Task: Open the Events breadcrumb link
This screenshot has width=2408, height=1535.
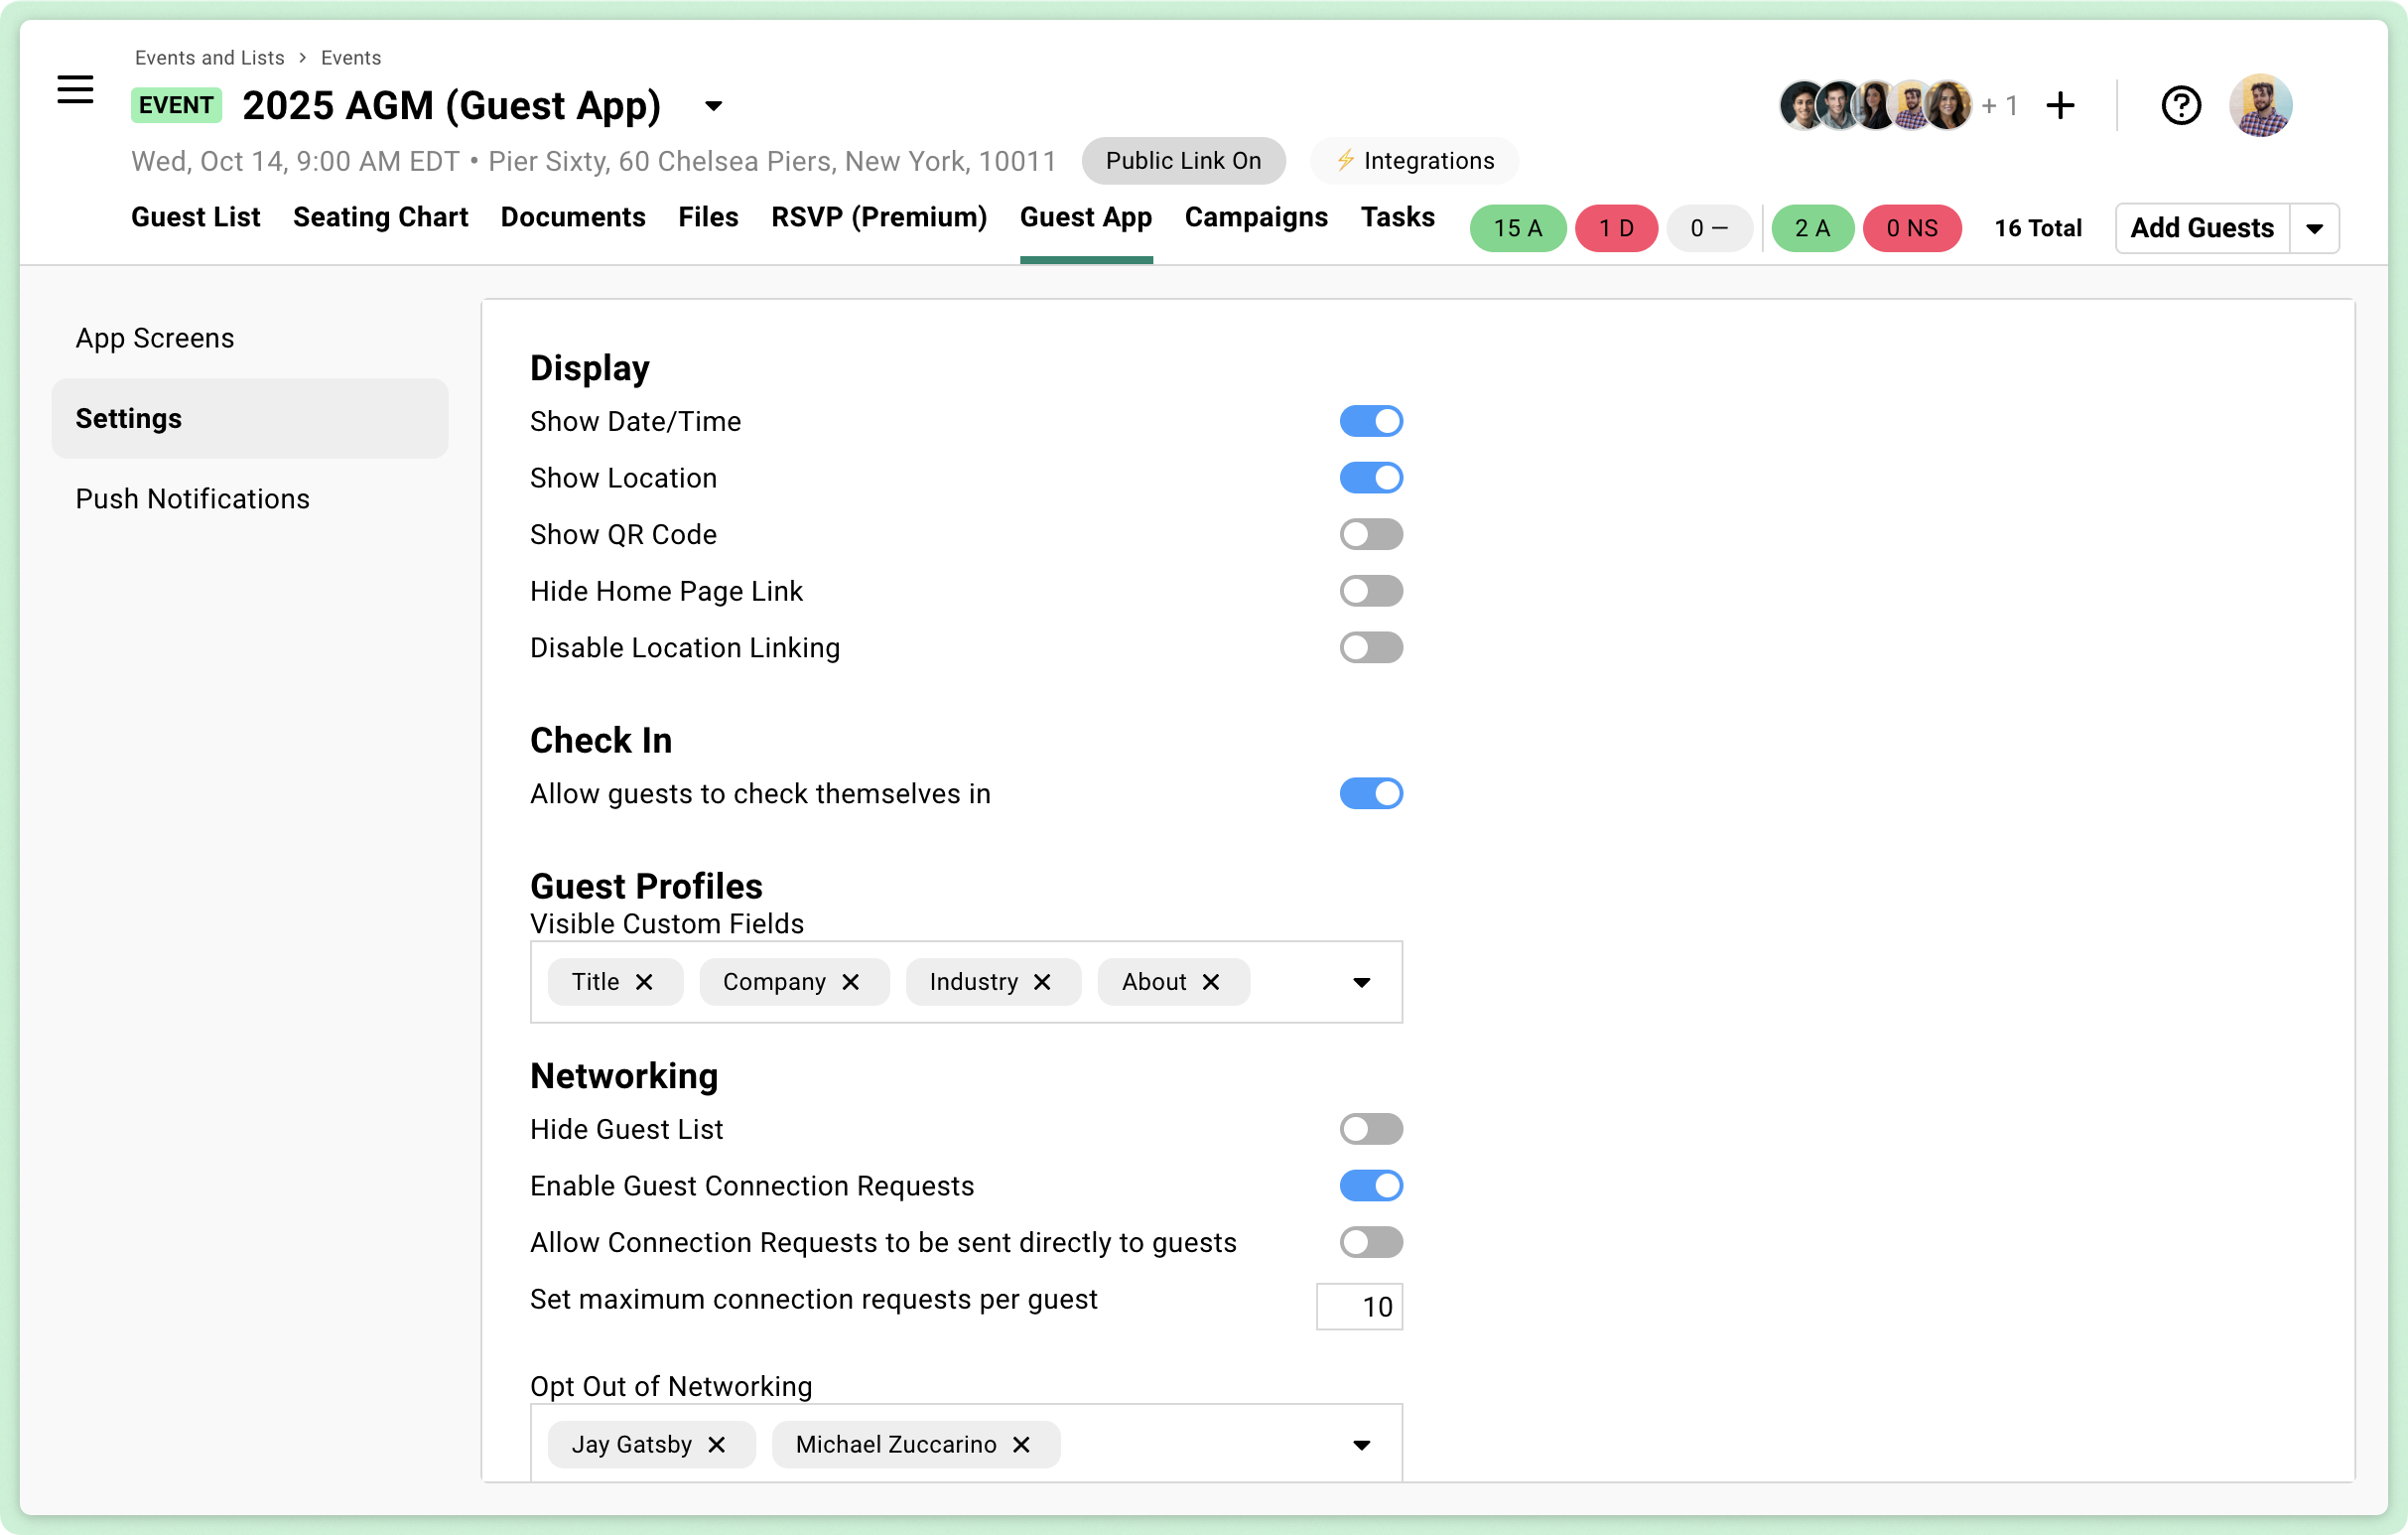Action: [350, 57]
